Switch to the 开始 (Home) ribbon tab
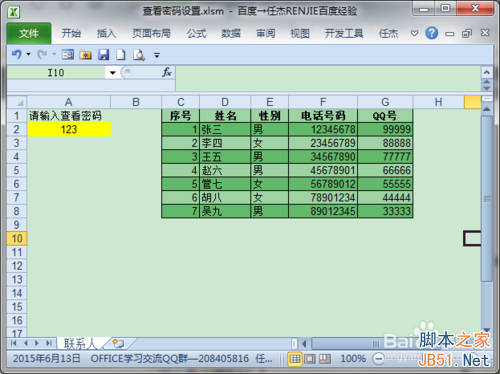This screenshot has height=374, width=500. pyautogui.click(x=71, y=33)
